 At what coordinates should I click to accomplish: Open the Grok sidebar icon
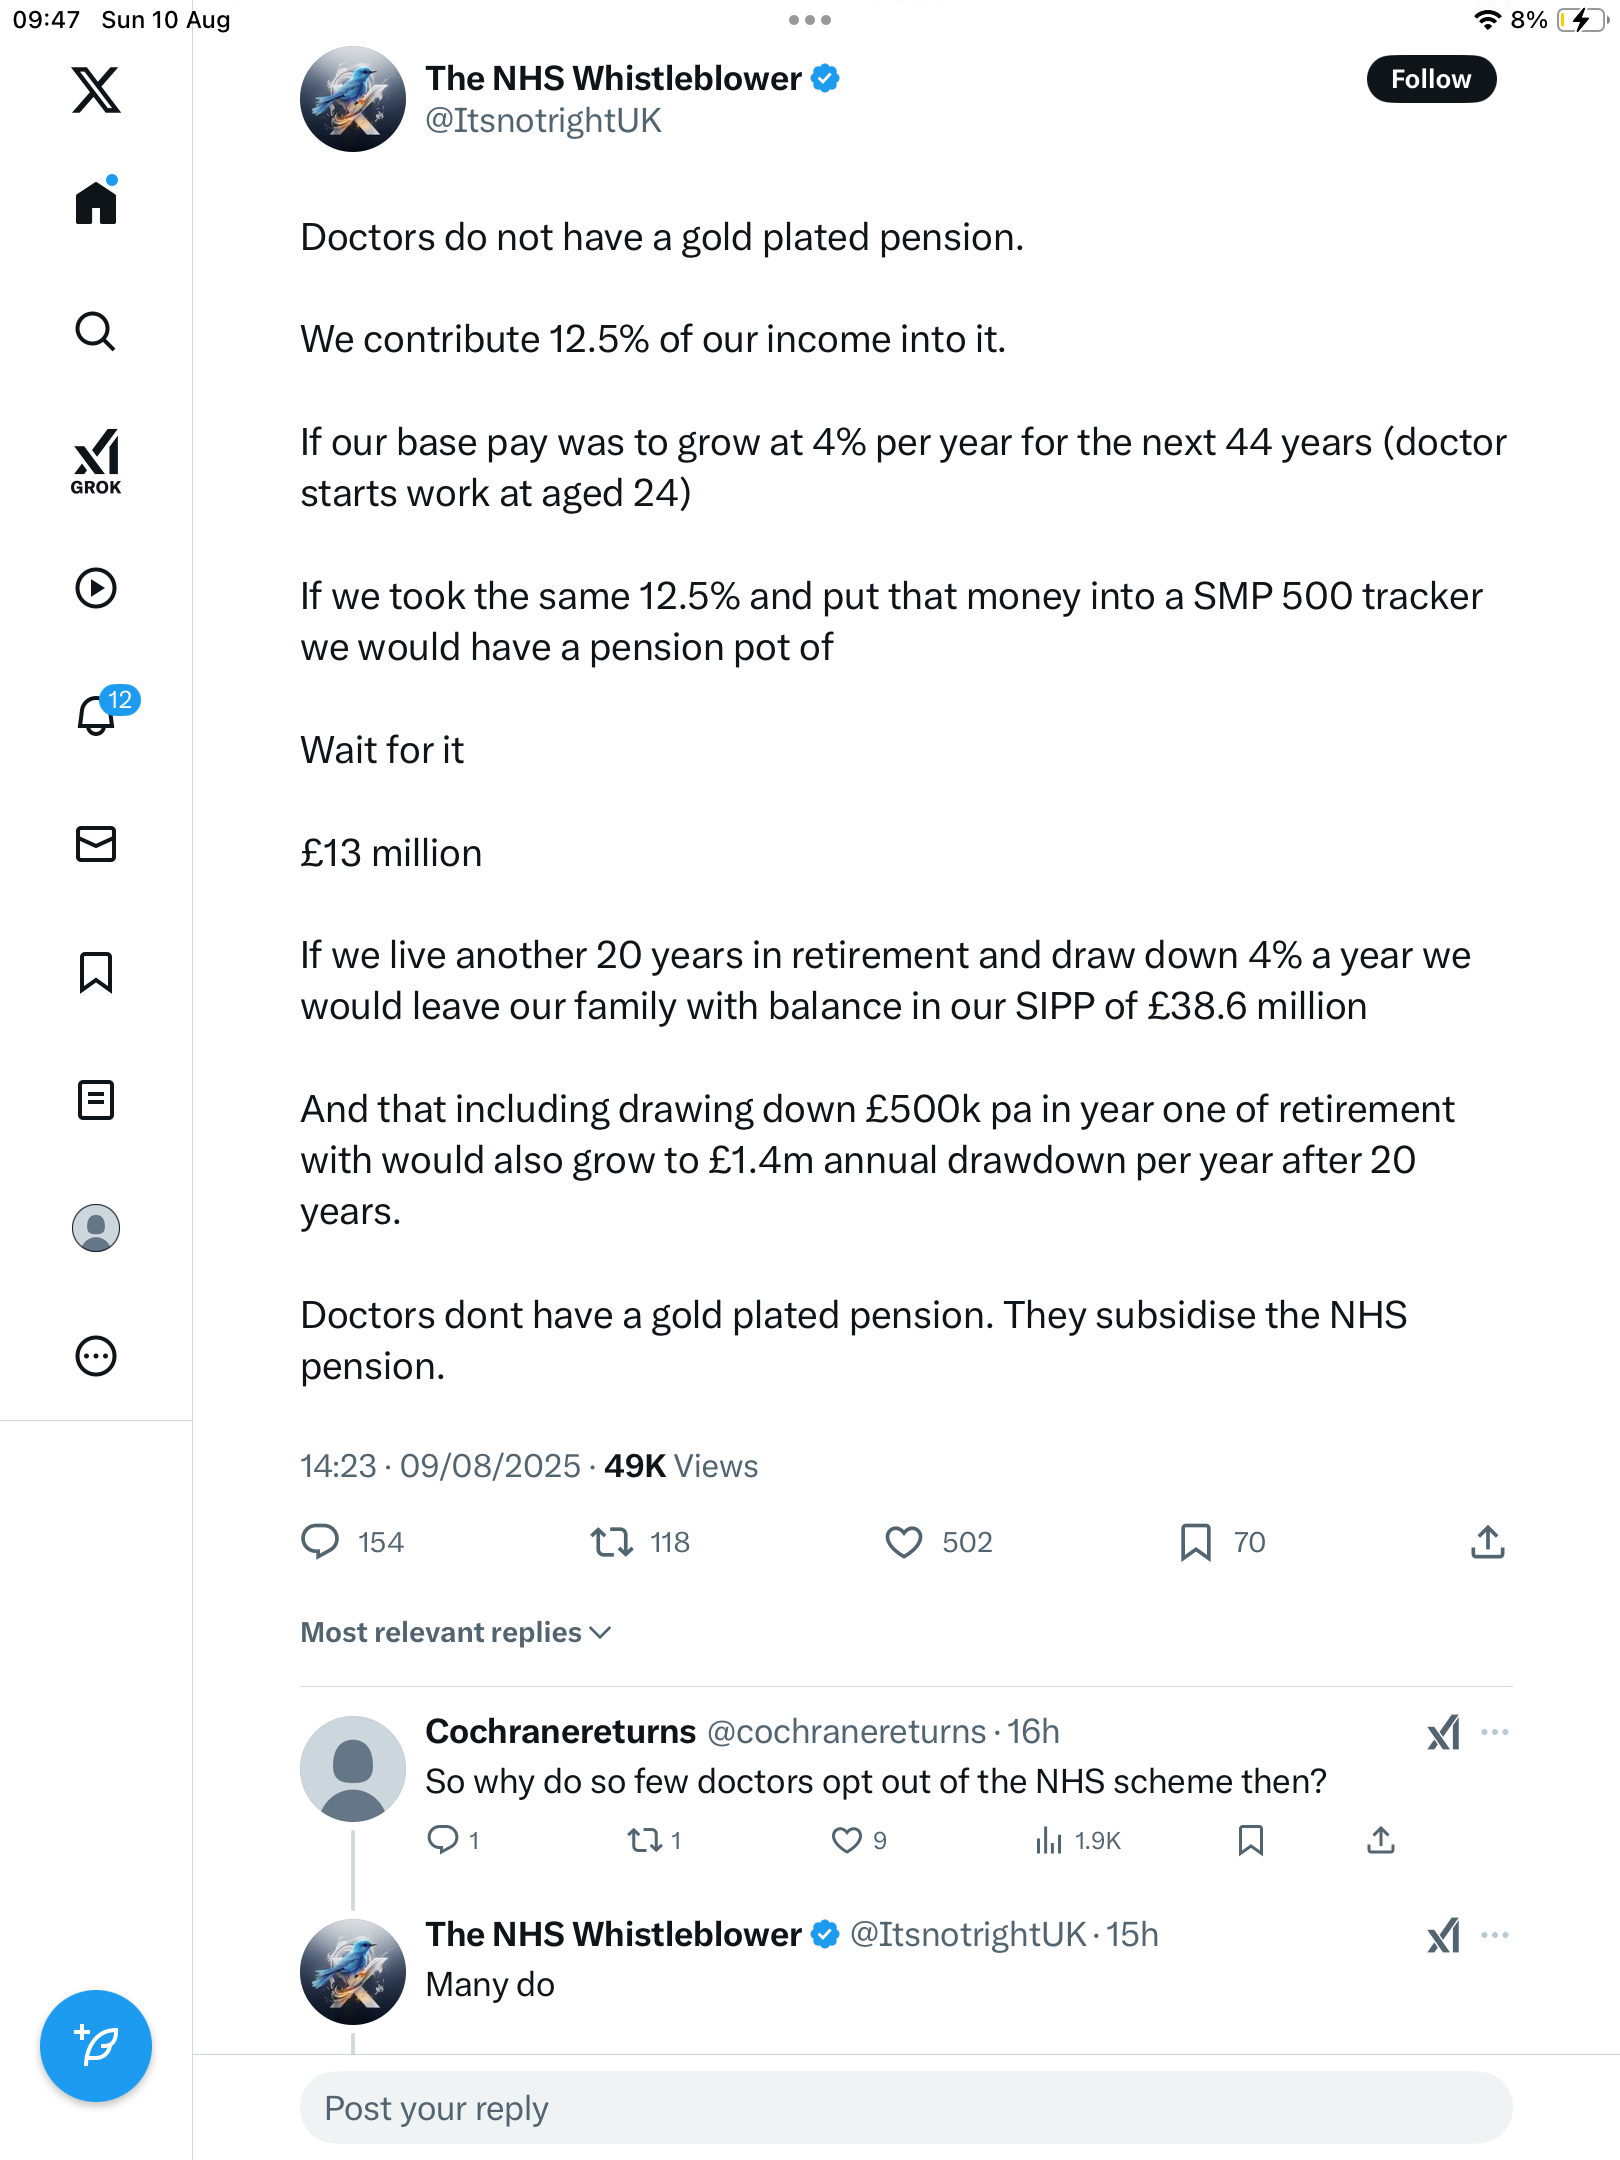click(x=96, y=461)
